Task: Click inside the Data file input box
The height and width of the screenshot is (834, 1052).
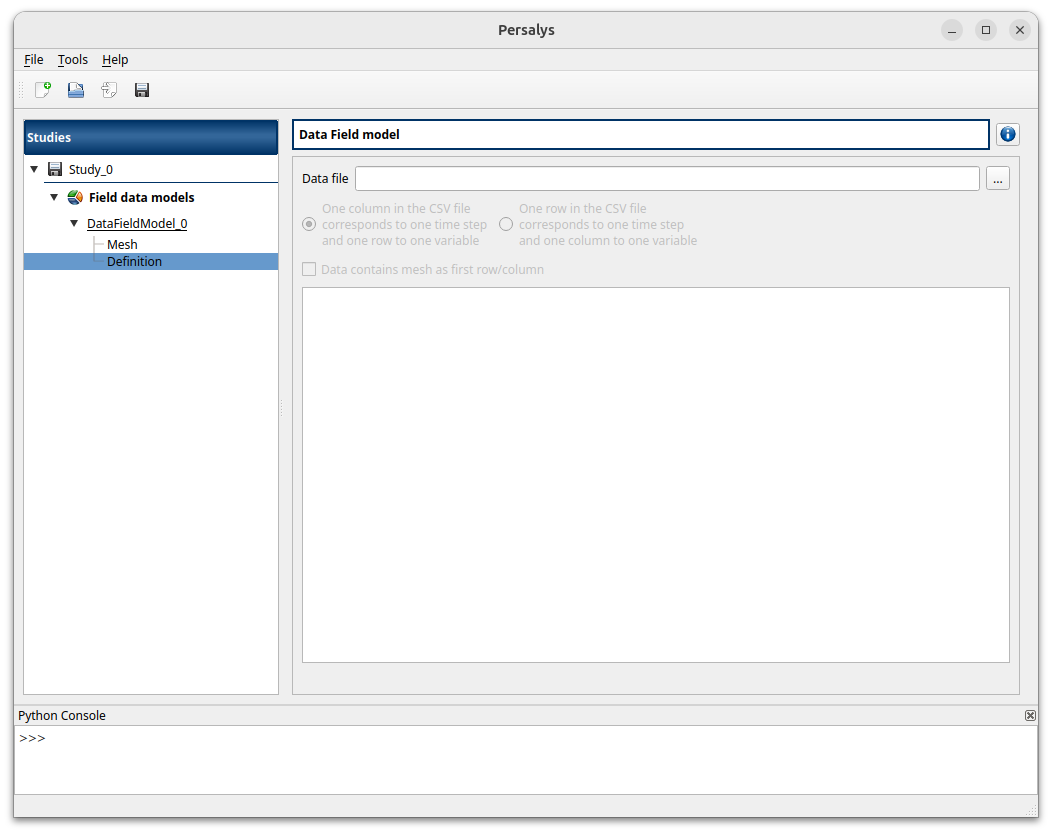Action: pyautogui.click(x=666, y=178)
